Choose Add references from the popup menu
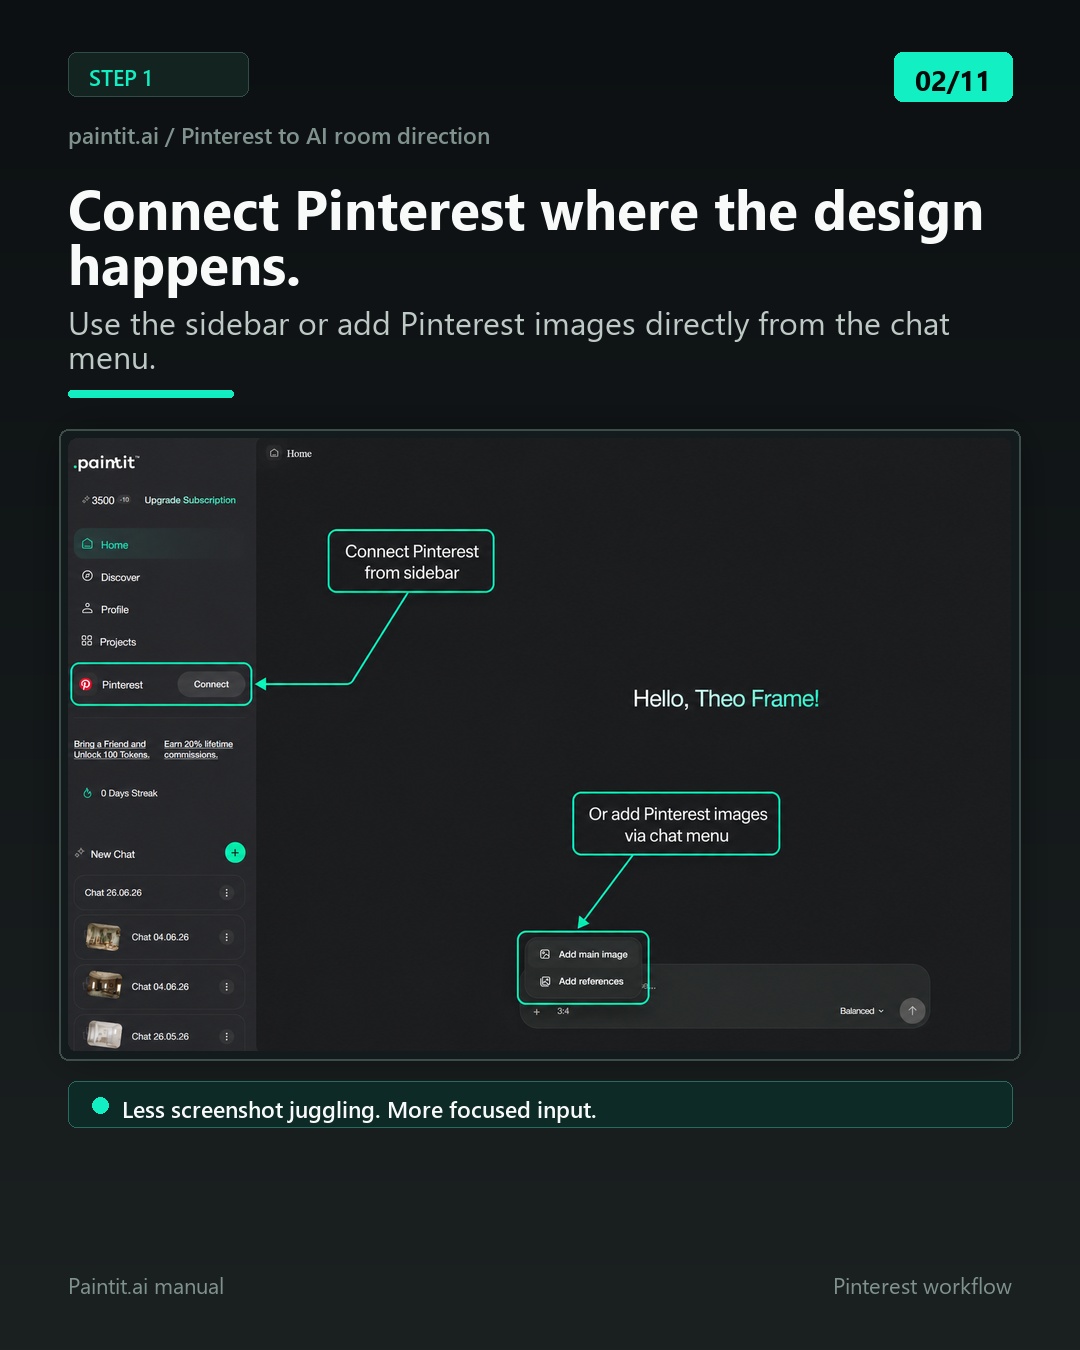This screenshot has height=1350, width=1080. pos(584,981)
